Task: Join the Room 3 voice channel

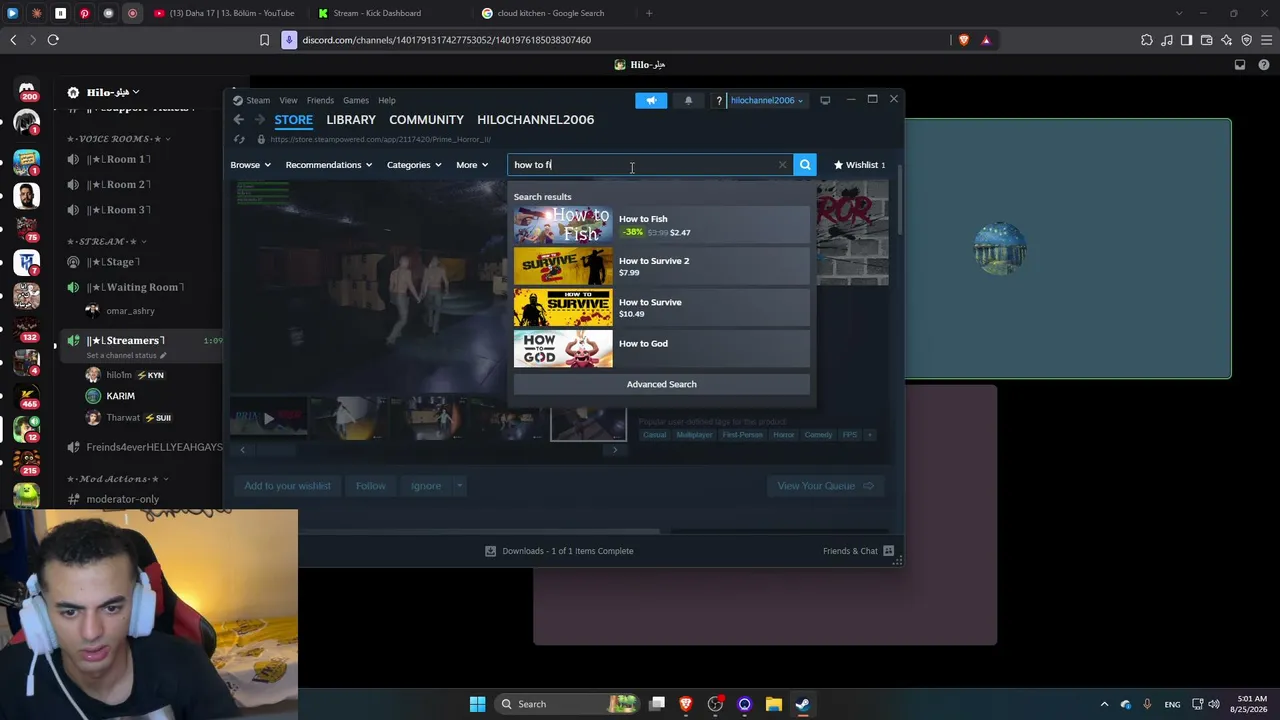Action: (117, 210)
